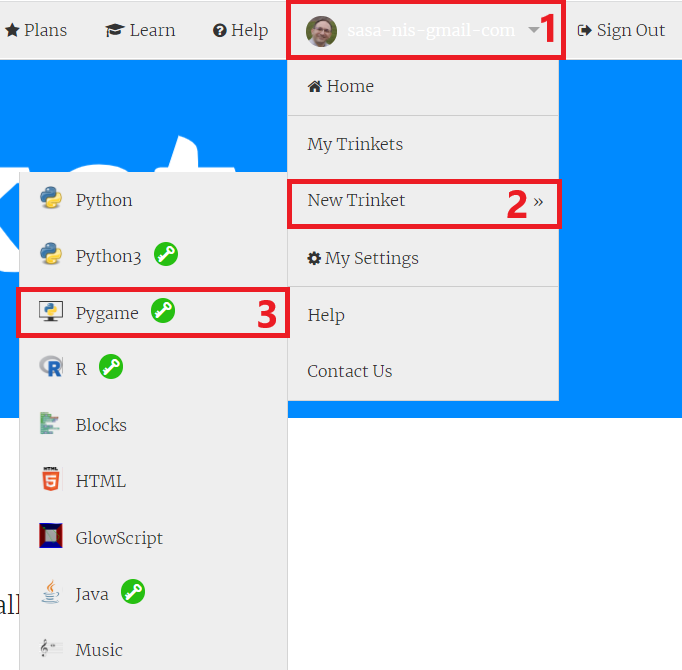The image size is (682, 670).
Task: Open the Learn navigation link
Action: coord(140,30)
